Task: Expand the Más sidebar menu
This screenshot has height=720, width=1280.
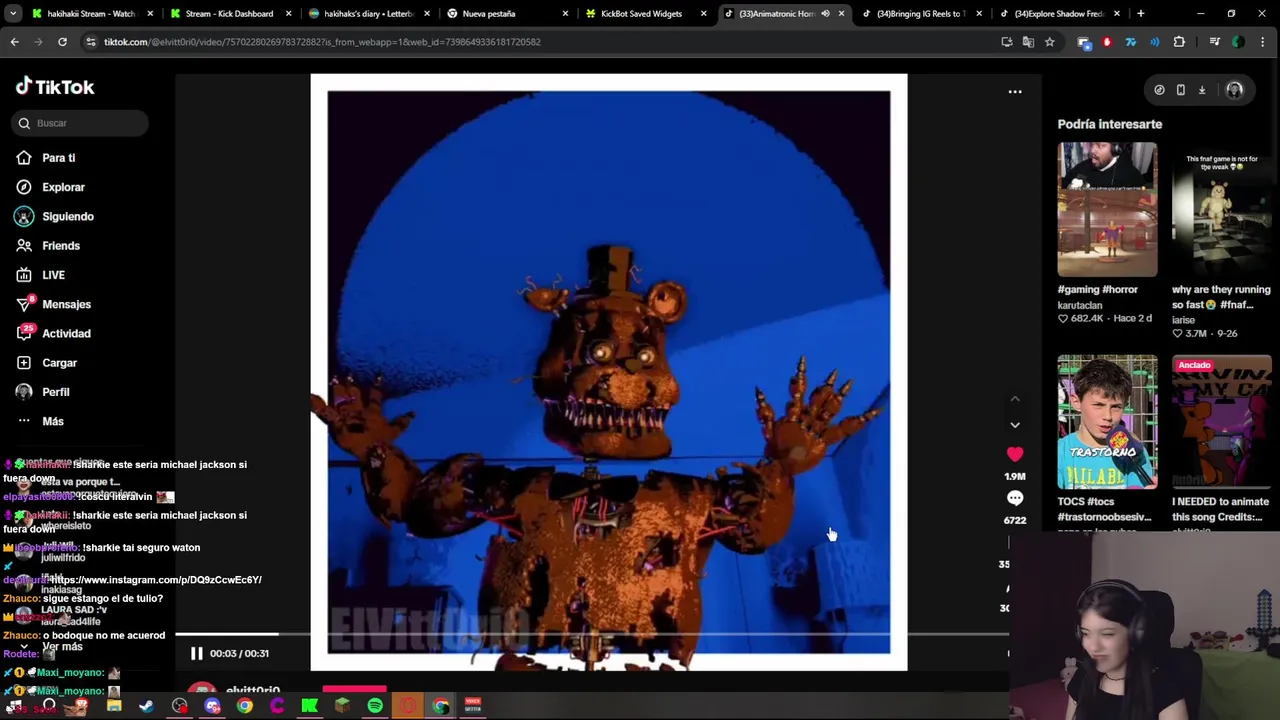Action: (52, 421)
